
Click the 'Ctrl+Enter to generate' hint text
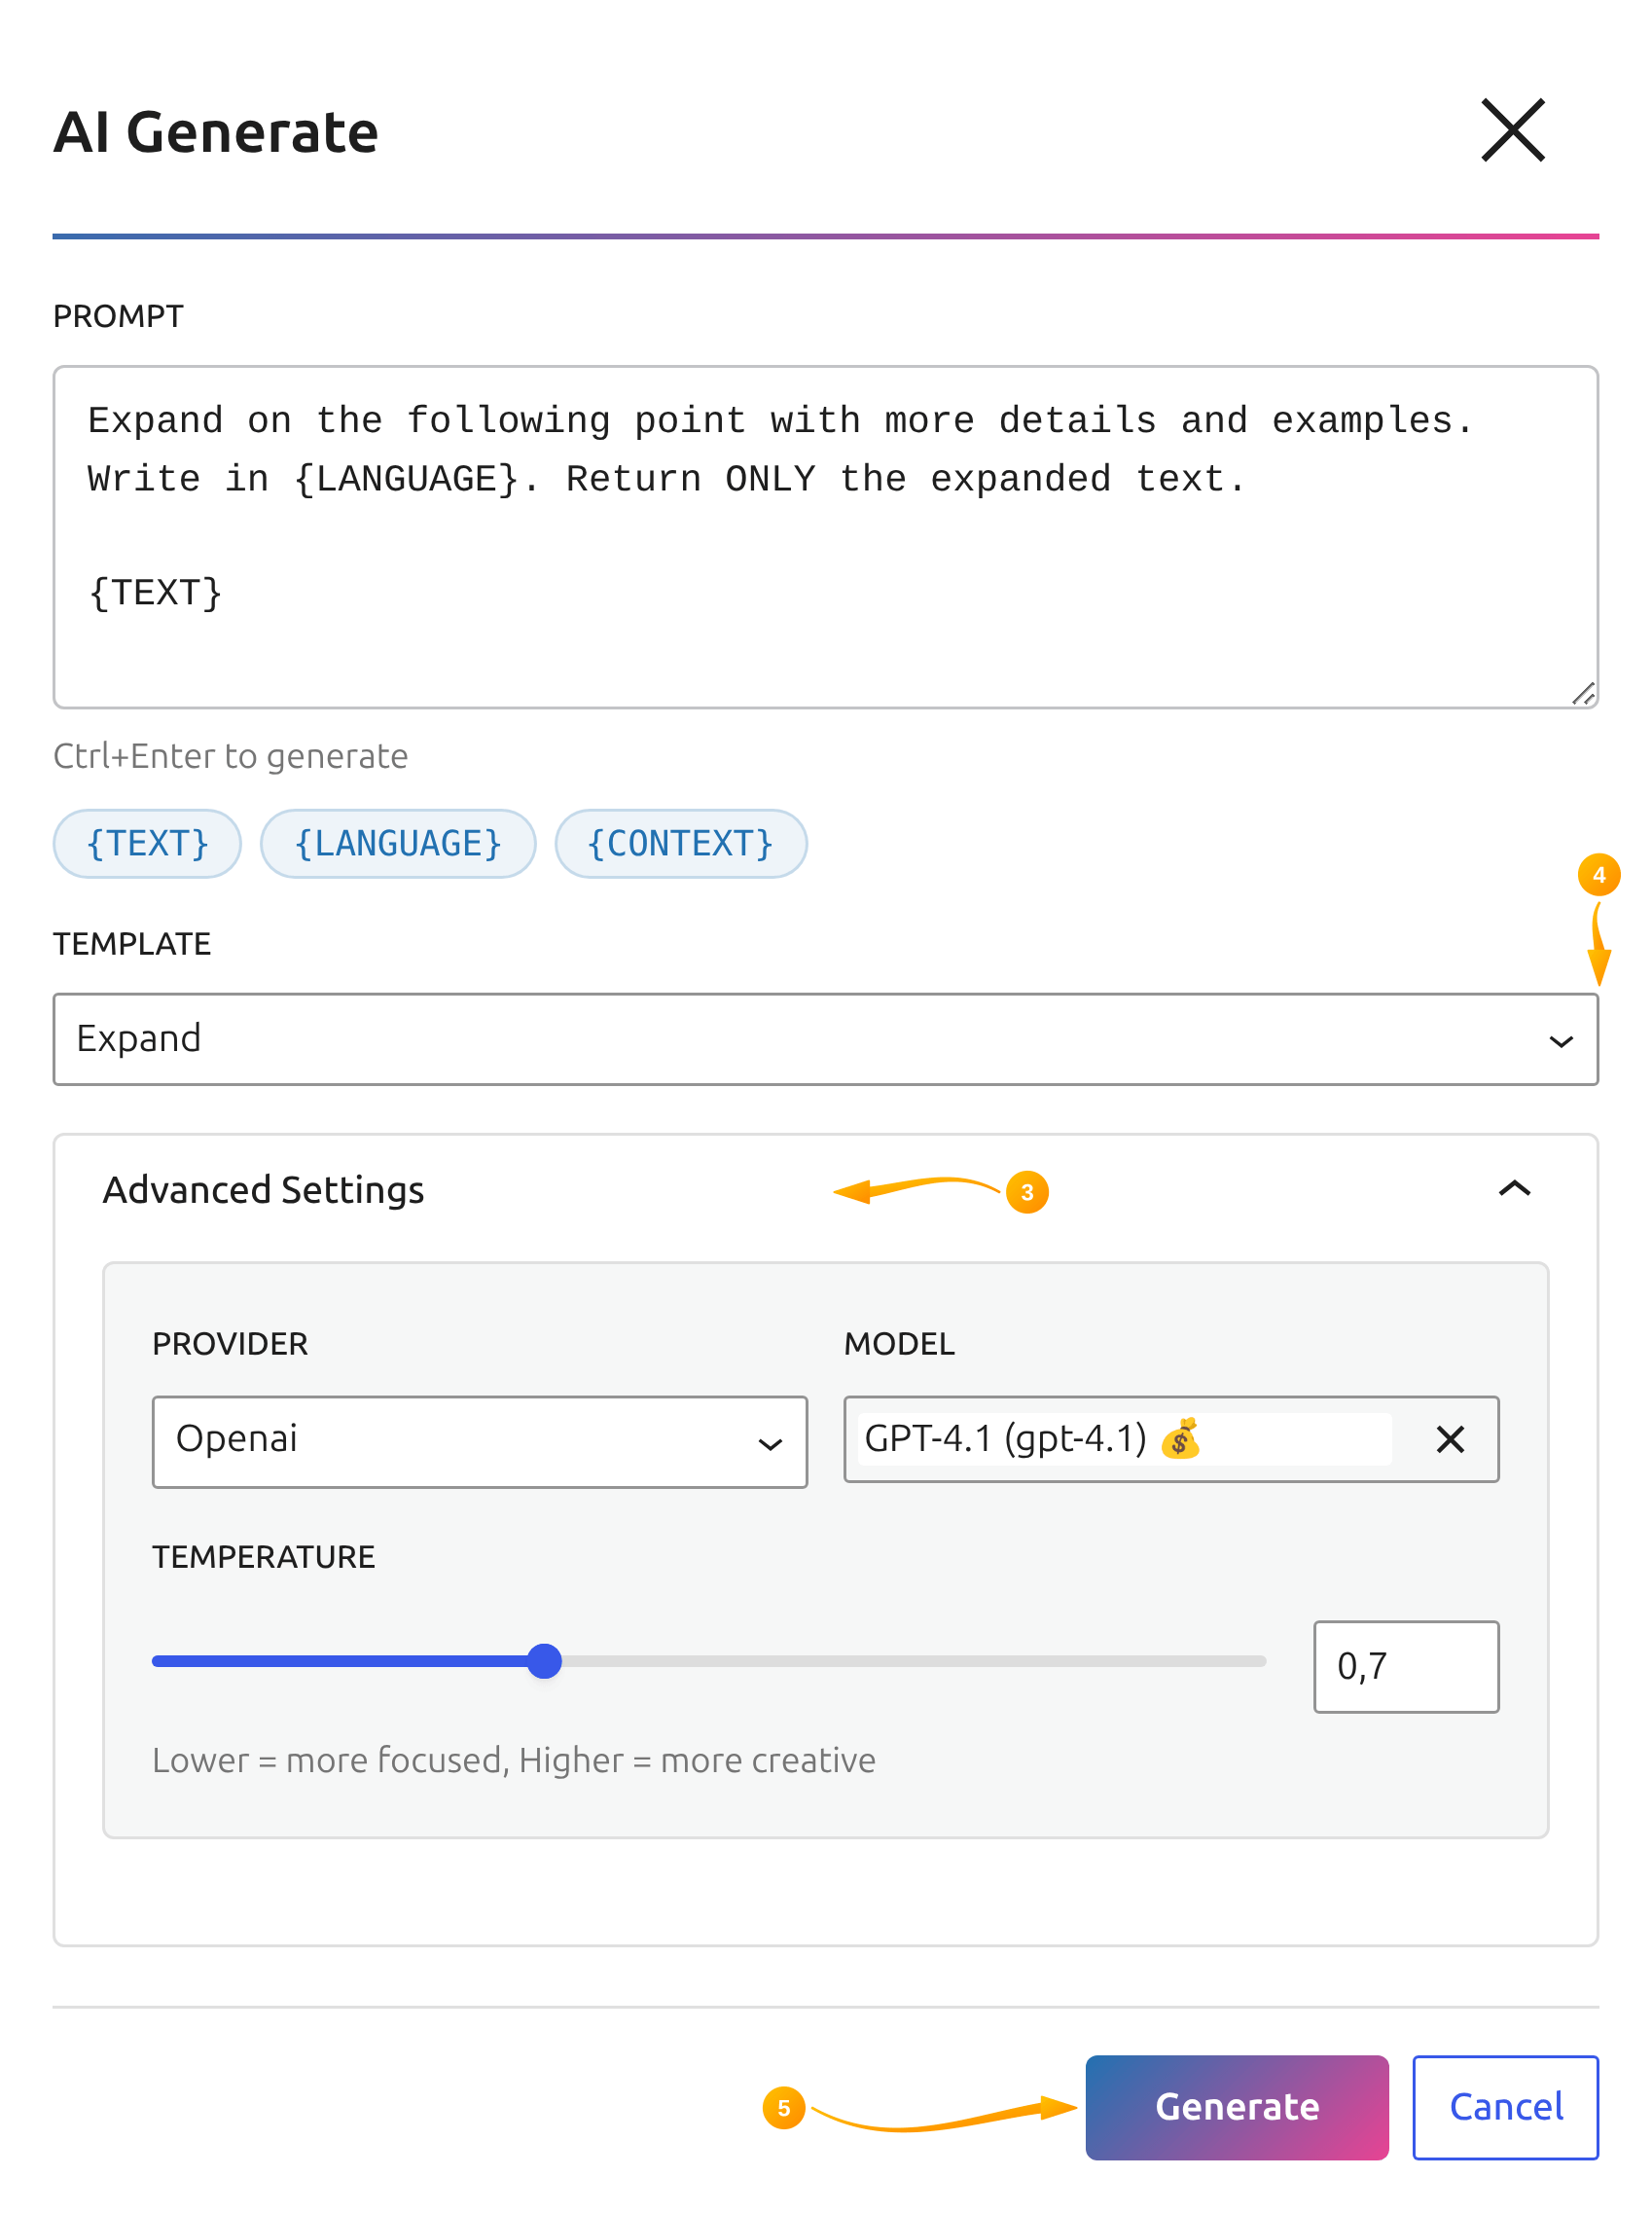230,755
